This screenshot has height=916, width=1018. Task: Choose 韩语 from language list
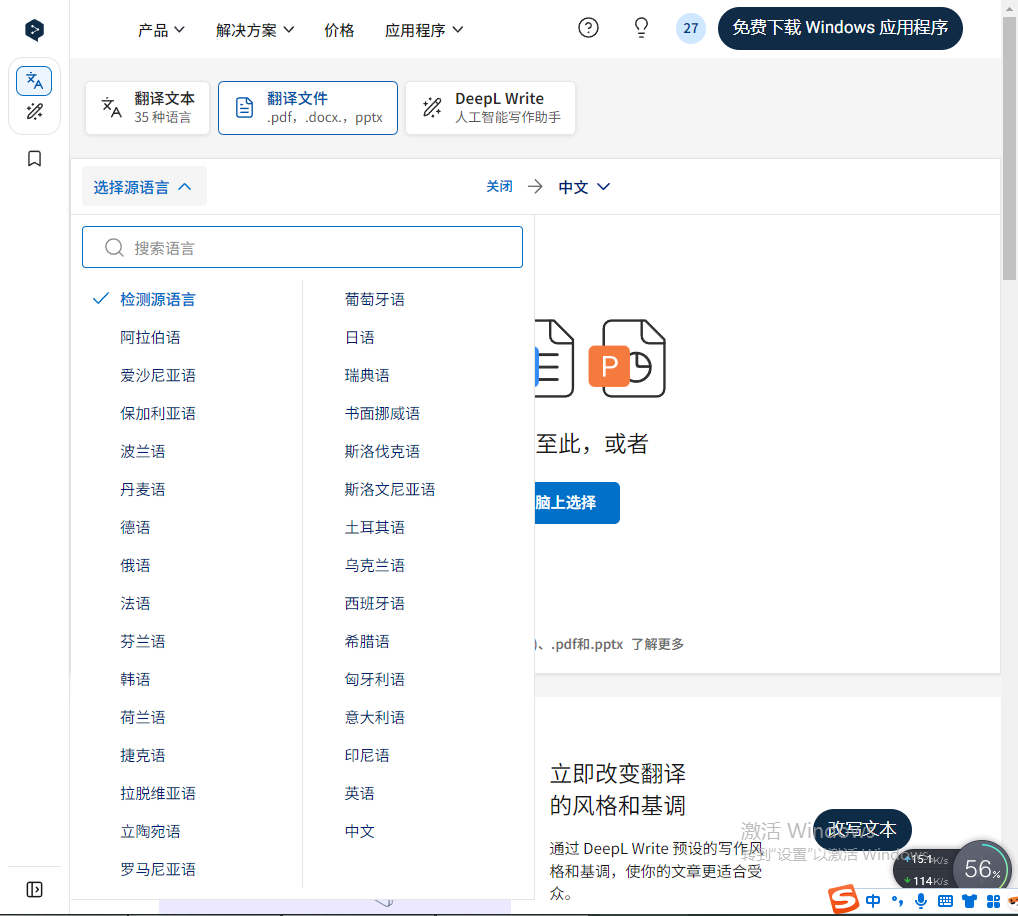(135, 680)
